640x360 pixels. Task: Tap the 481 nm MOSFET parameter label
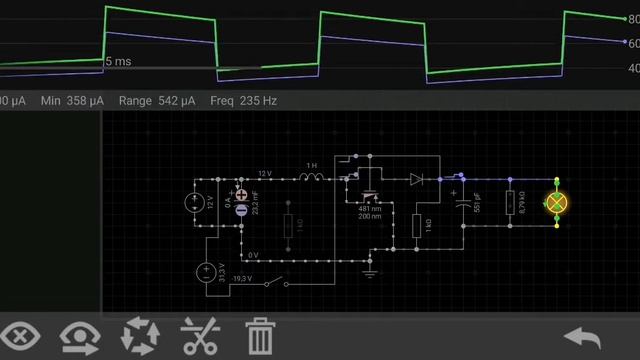[370, 209]
